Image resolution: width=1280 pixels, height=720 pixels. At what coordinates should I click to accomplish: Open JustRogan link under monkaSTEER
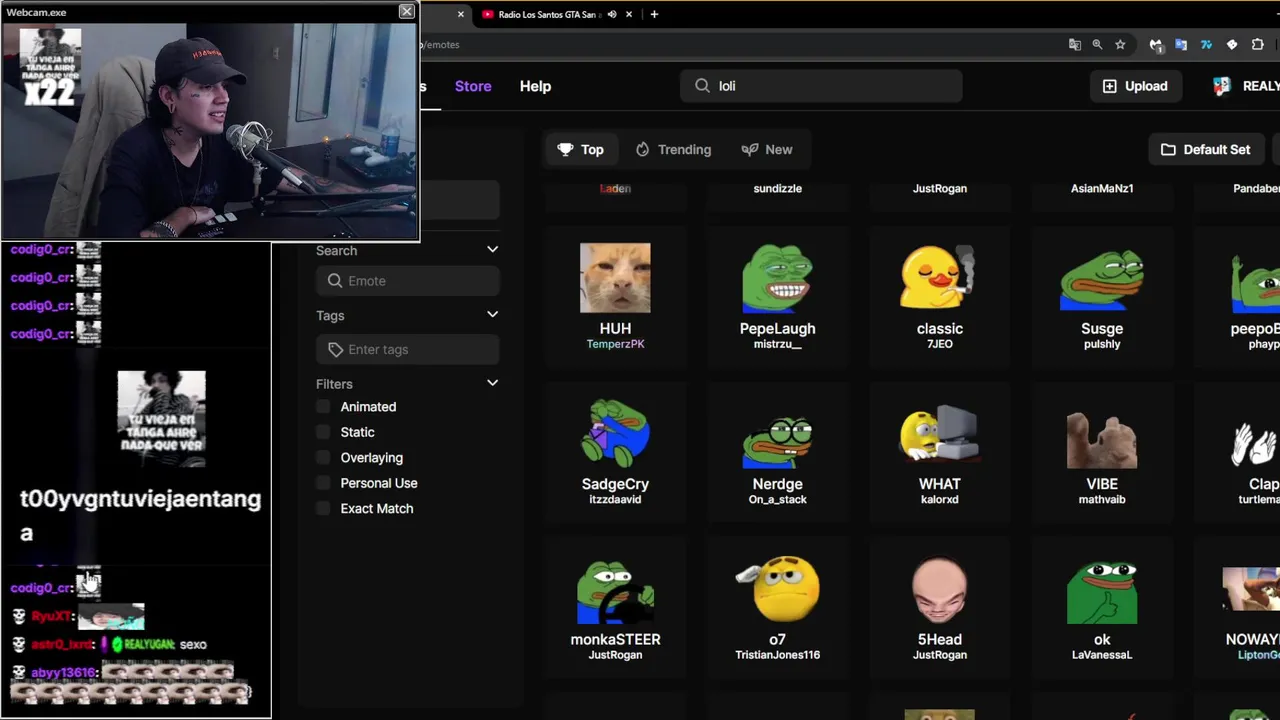pos(615,655)
